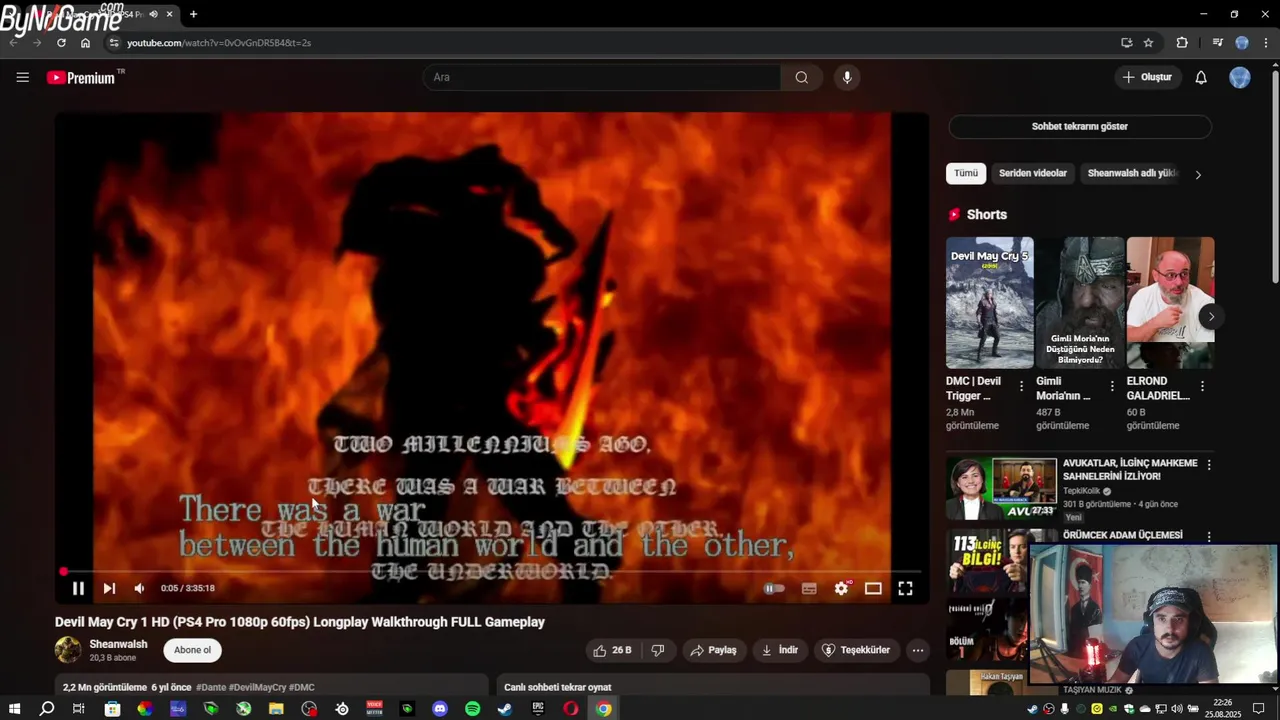Show next Shorts with arrow
The width and height of the screenshot is (1280, 720).
pos(1211,316)
